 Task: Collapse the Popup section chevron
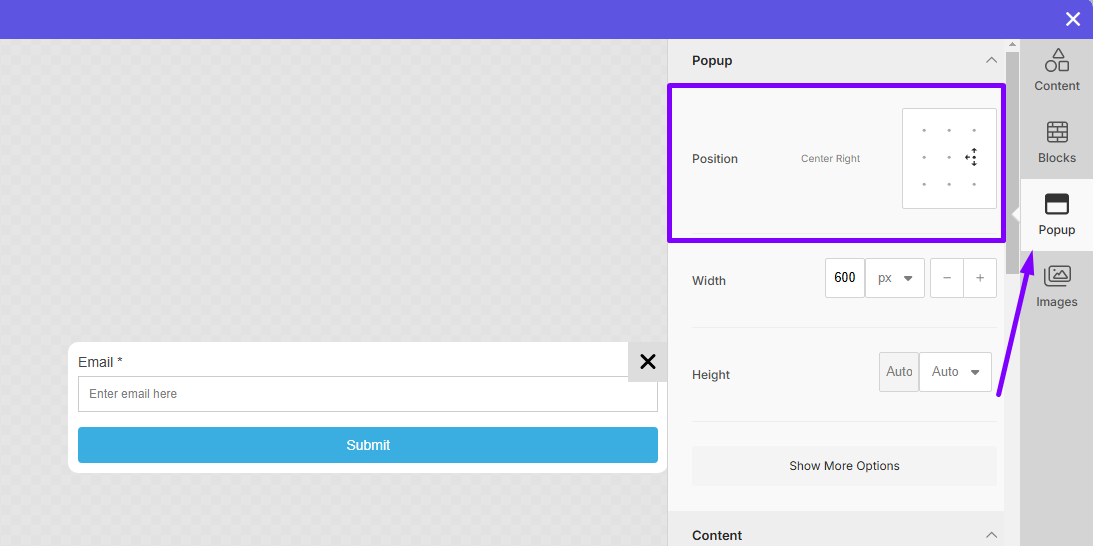991,61
